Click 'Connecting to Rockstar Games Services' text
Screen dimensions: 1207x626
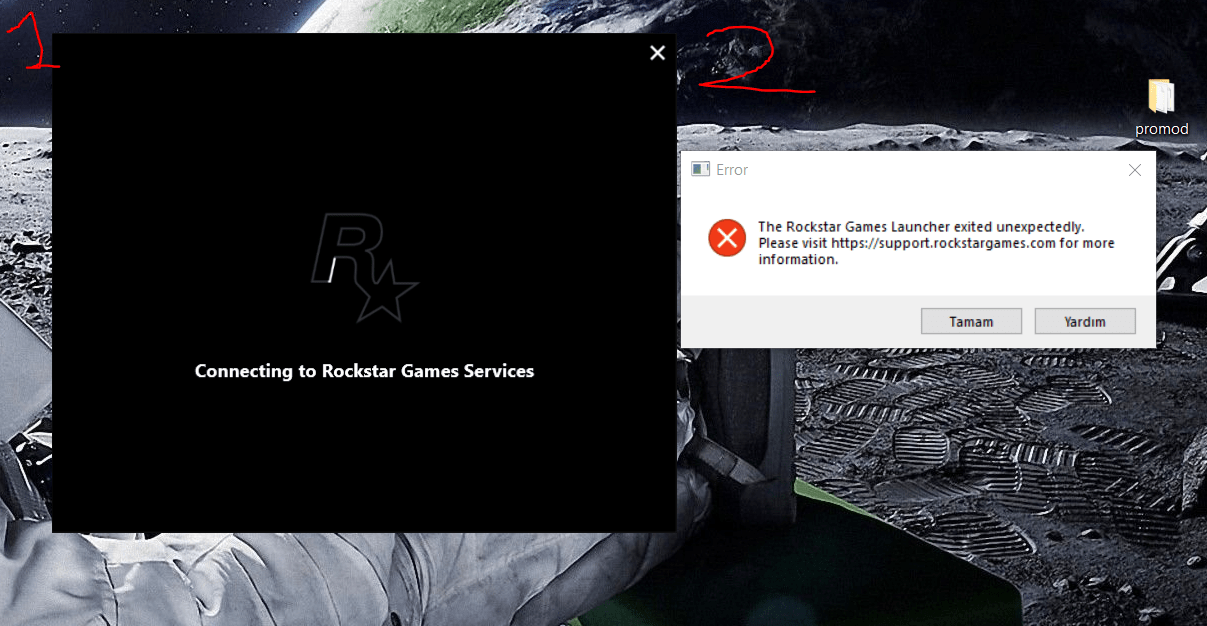pyautogui.click(x=364, y=371)
